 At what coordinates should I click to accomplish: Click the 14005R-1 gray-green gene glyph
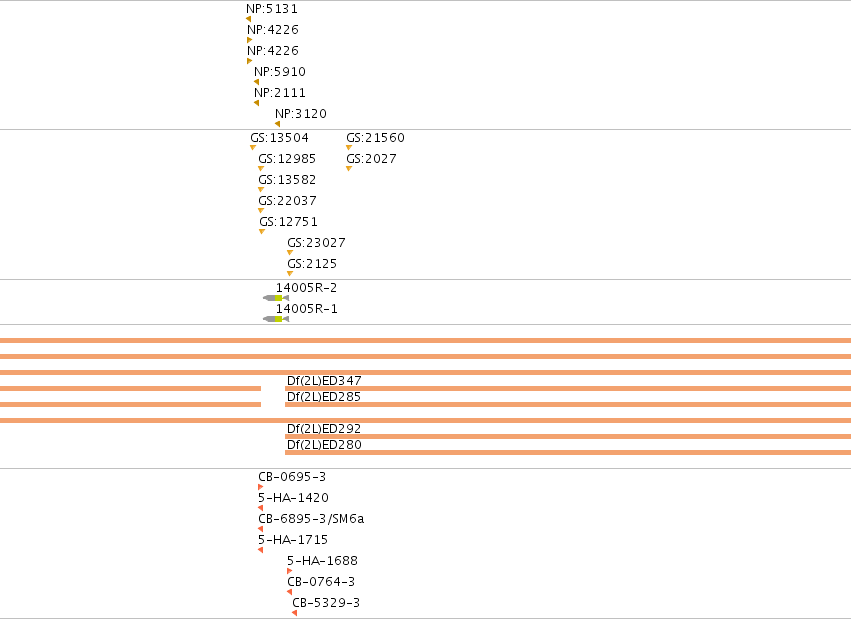pyautogui.click(x=276, y=319)
